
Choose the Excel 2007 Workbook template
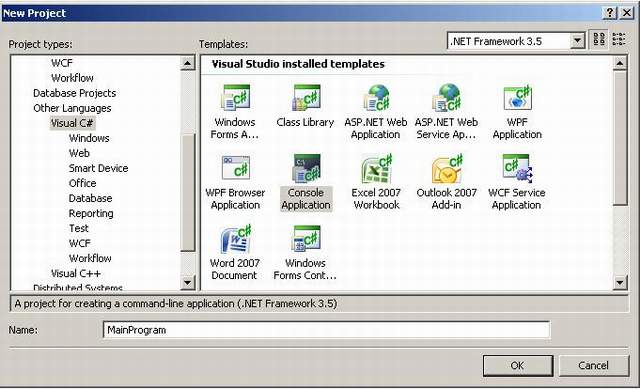(376, 182)
